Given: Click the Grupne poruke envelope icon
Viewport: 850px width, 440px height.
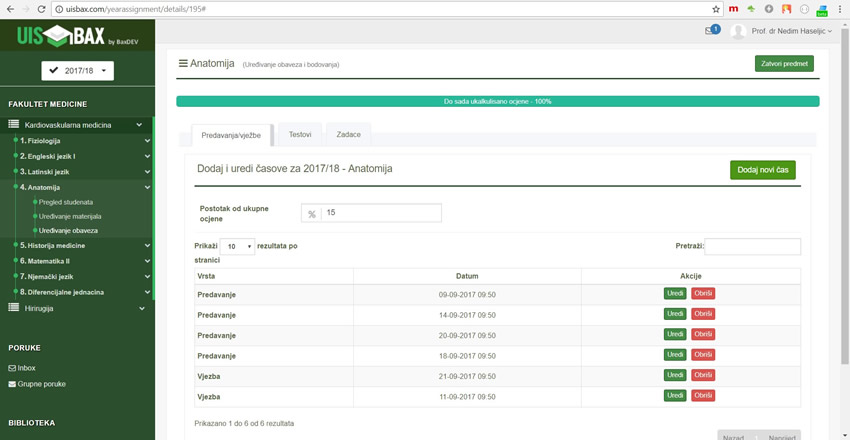Looking at the screenshot, I should (x=12, y=384).
